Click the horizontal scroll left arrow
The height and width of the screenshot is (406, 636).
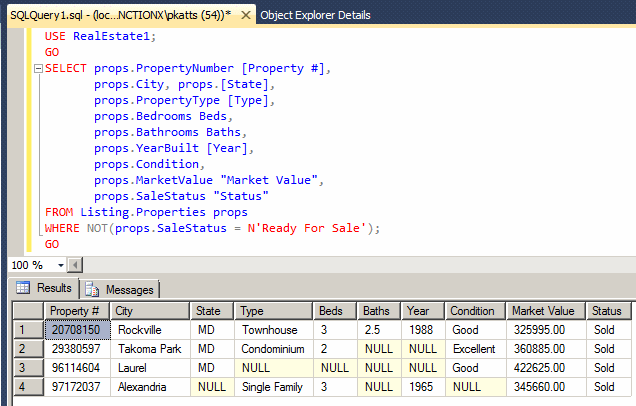pos(75,265)
